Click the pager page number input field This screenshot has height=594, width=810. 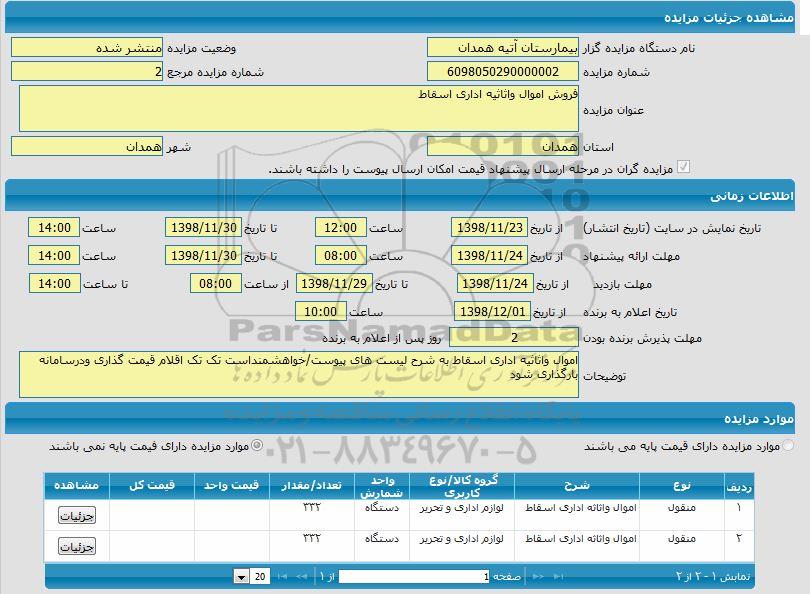414,576
